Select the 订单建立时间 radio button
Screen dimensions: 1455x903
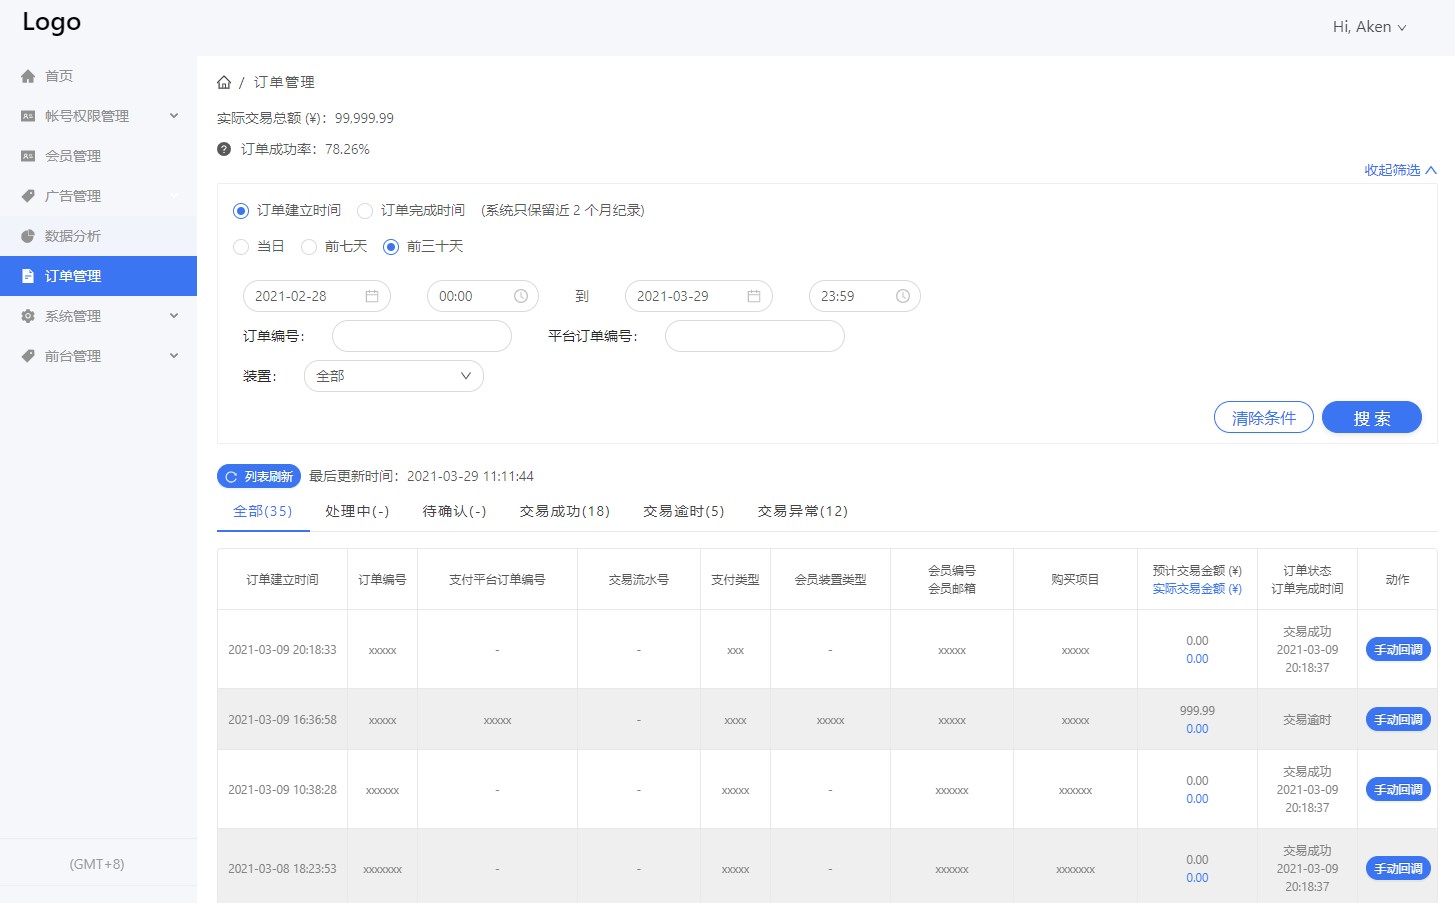coord(240,211)
